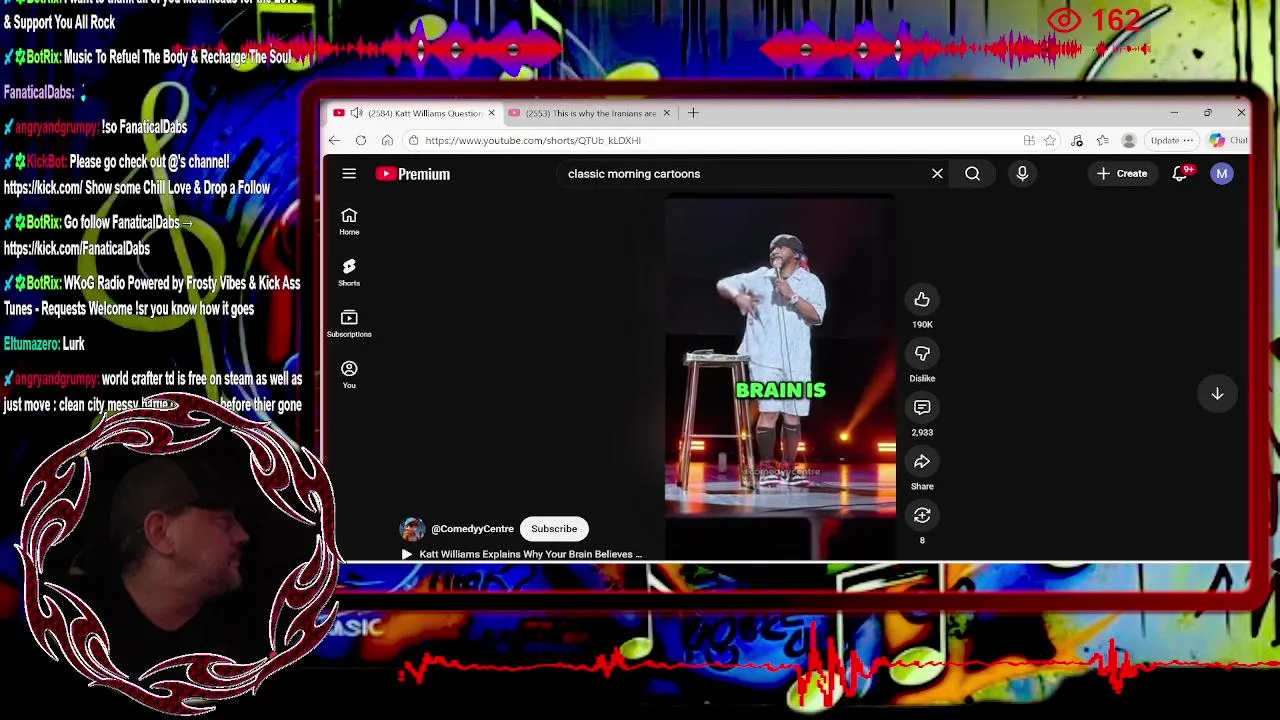
Task: Dislike the short
Action: pyautogui.click(x=922, y=353)
